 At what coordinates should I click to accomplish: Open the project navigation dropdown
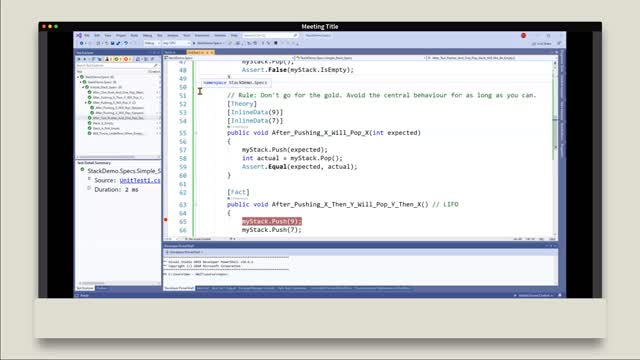pyautogui.click(x=229, y=58)
